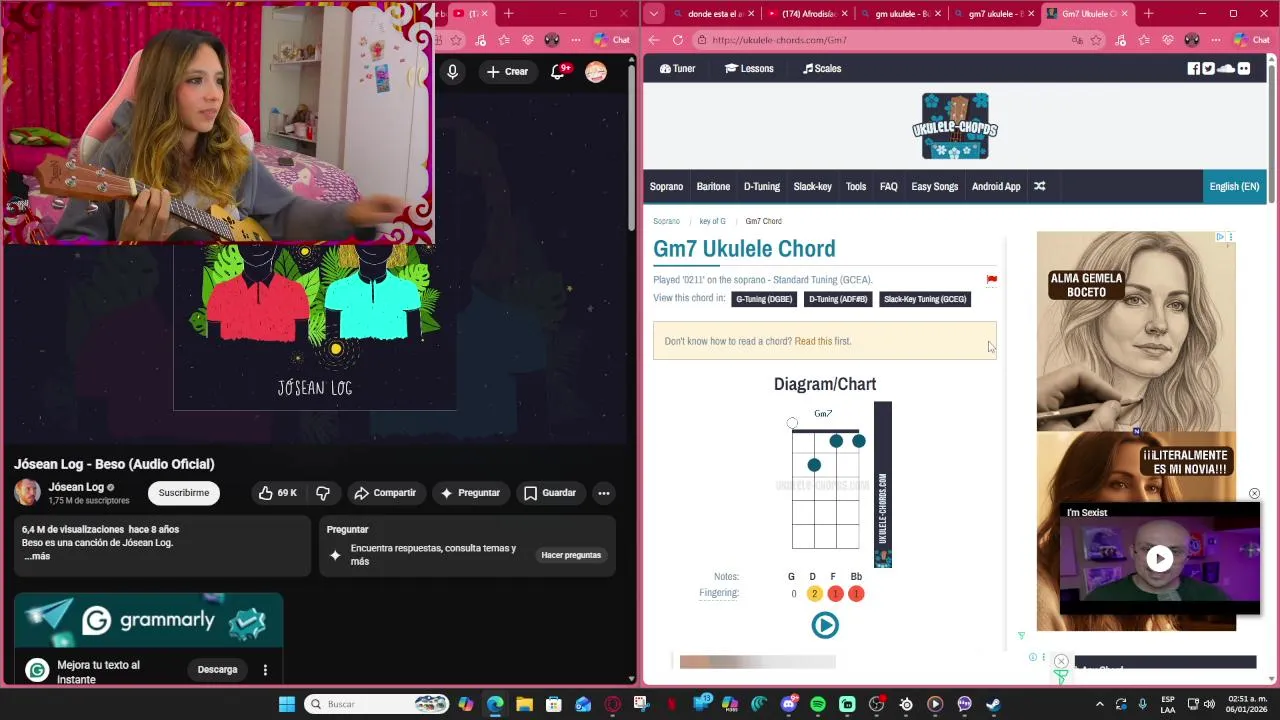
Task: Subscribe with the Suscribirme button
Action: point(184,493)
